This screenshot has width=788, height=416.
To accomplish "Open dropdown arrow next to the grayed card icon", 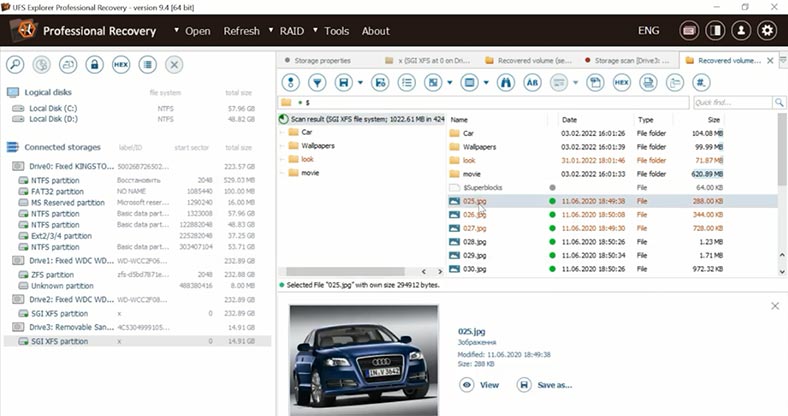I will point(575,82).
